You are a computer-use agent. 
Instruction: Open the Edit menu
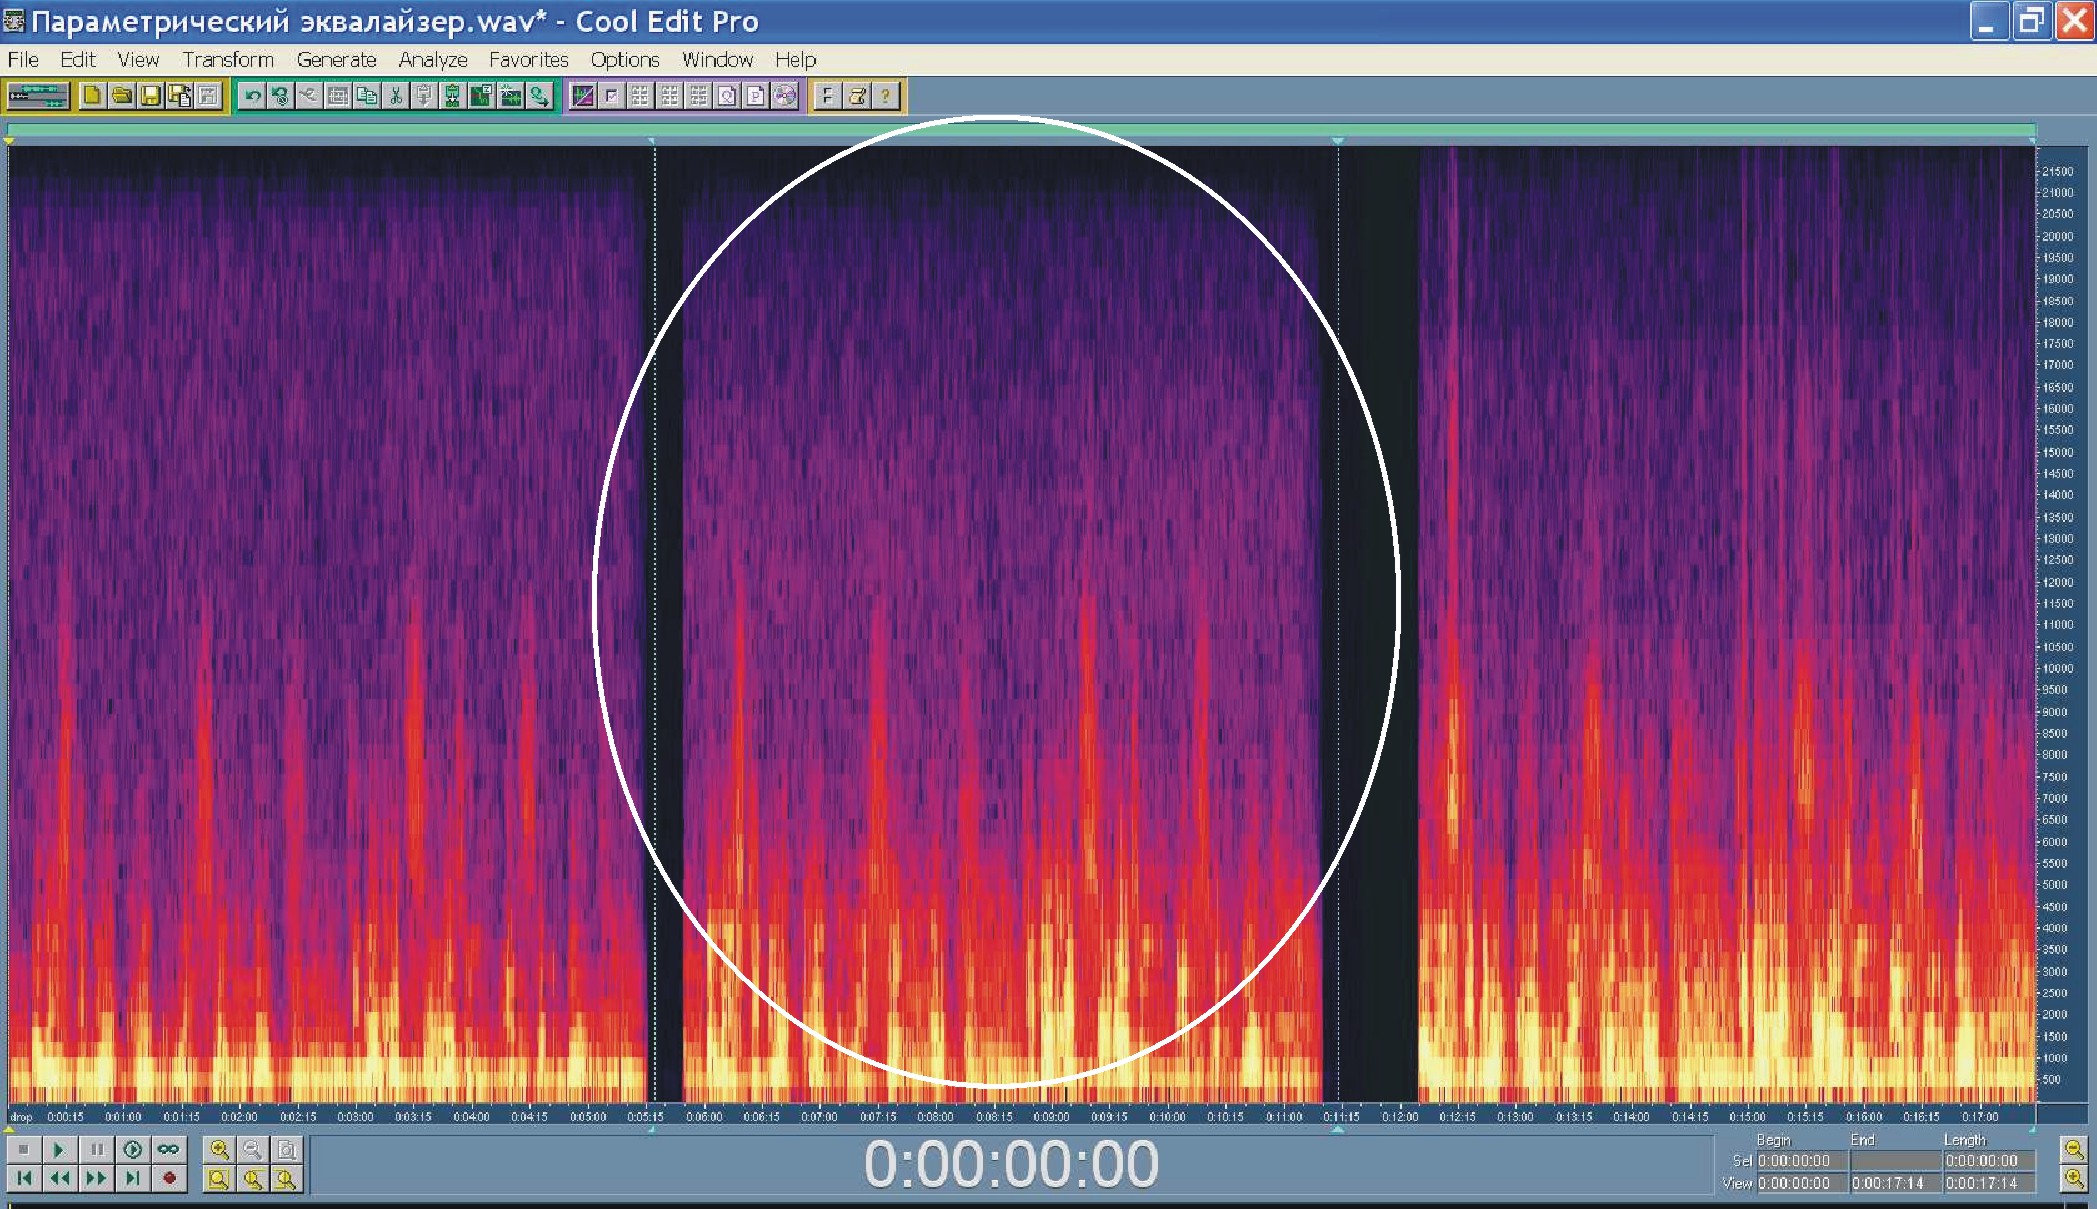78,60
